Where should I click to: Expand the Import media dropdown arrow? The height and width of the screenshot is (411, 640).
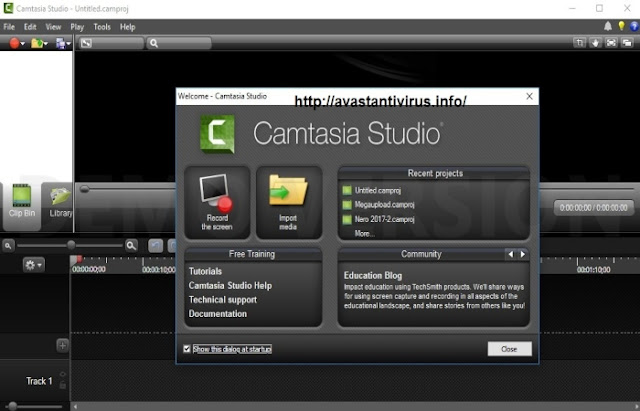tap(46, 43)
